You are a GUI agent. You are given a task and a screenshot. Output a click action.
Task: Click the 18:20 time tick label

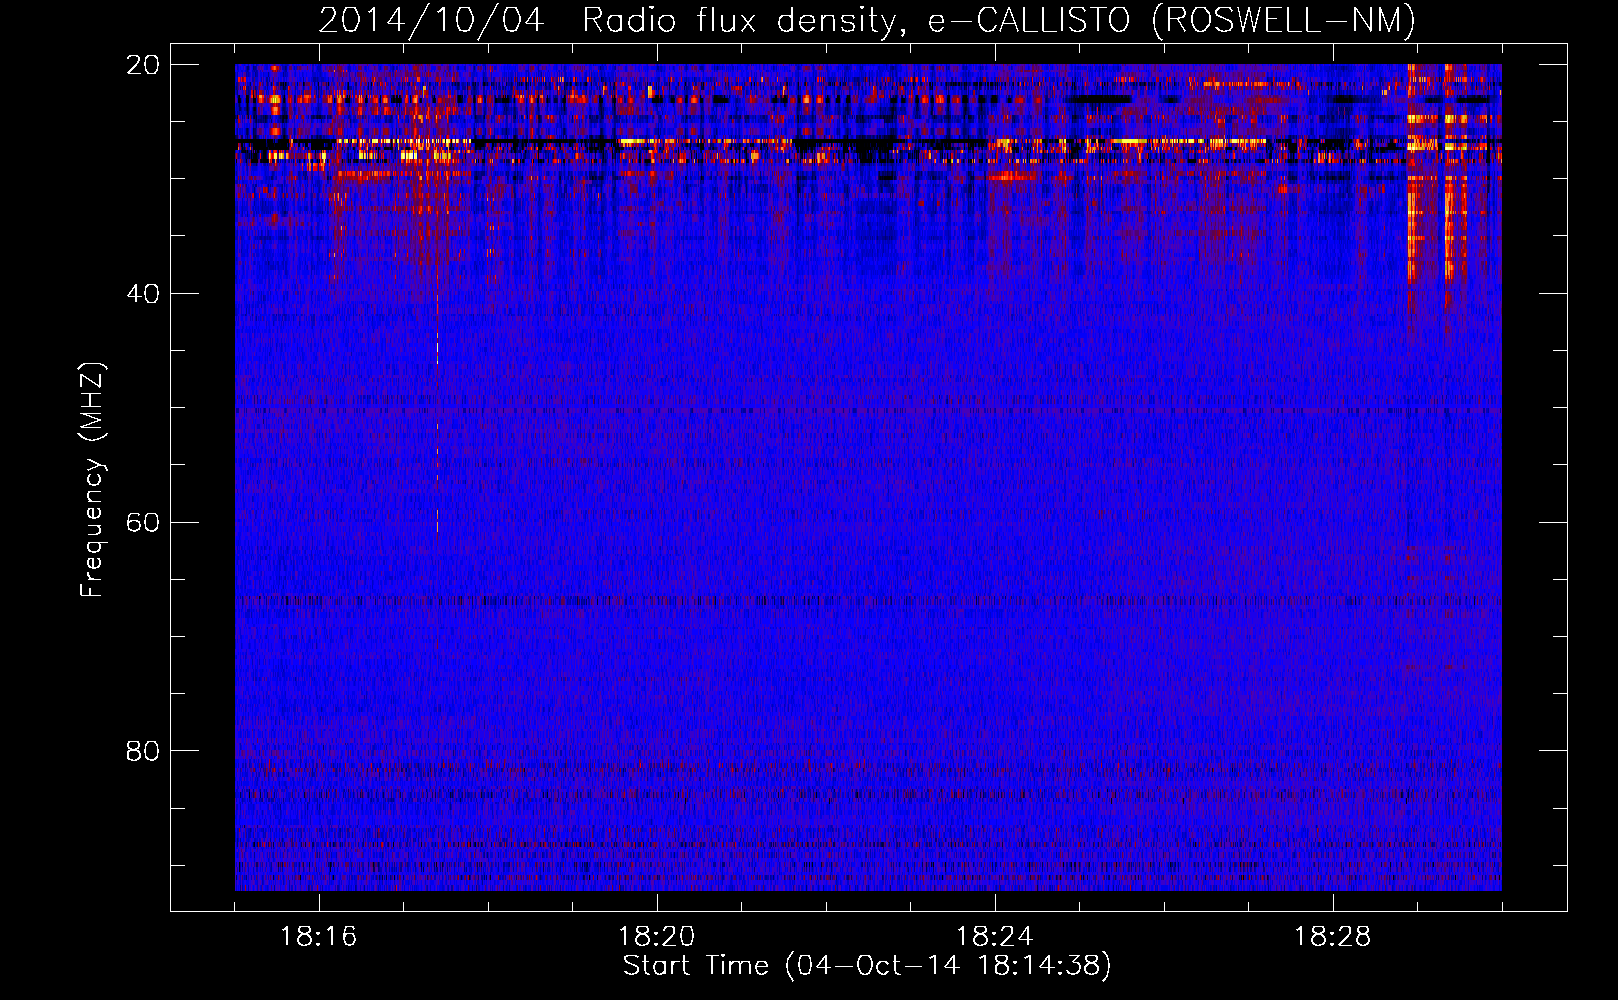(x=657, y=937)
